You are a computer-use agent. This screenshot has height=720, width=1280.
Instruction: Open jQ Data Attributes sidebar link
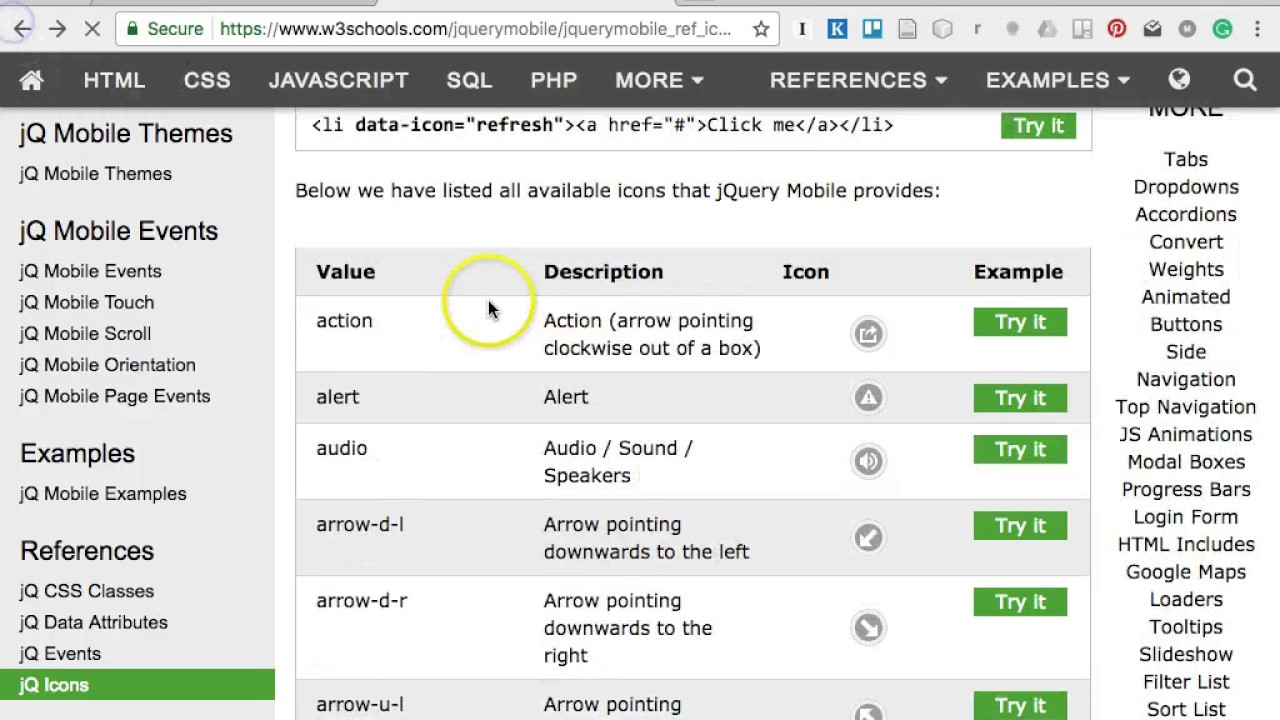[94, 622]
